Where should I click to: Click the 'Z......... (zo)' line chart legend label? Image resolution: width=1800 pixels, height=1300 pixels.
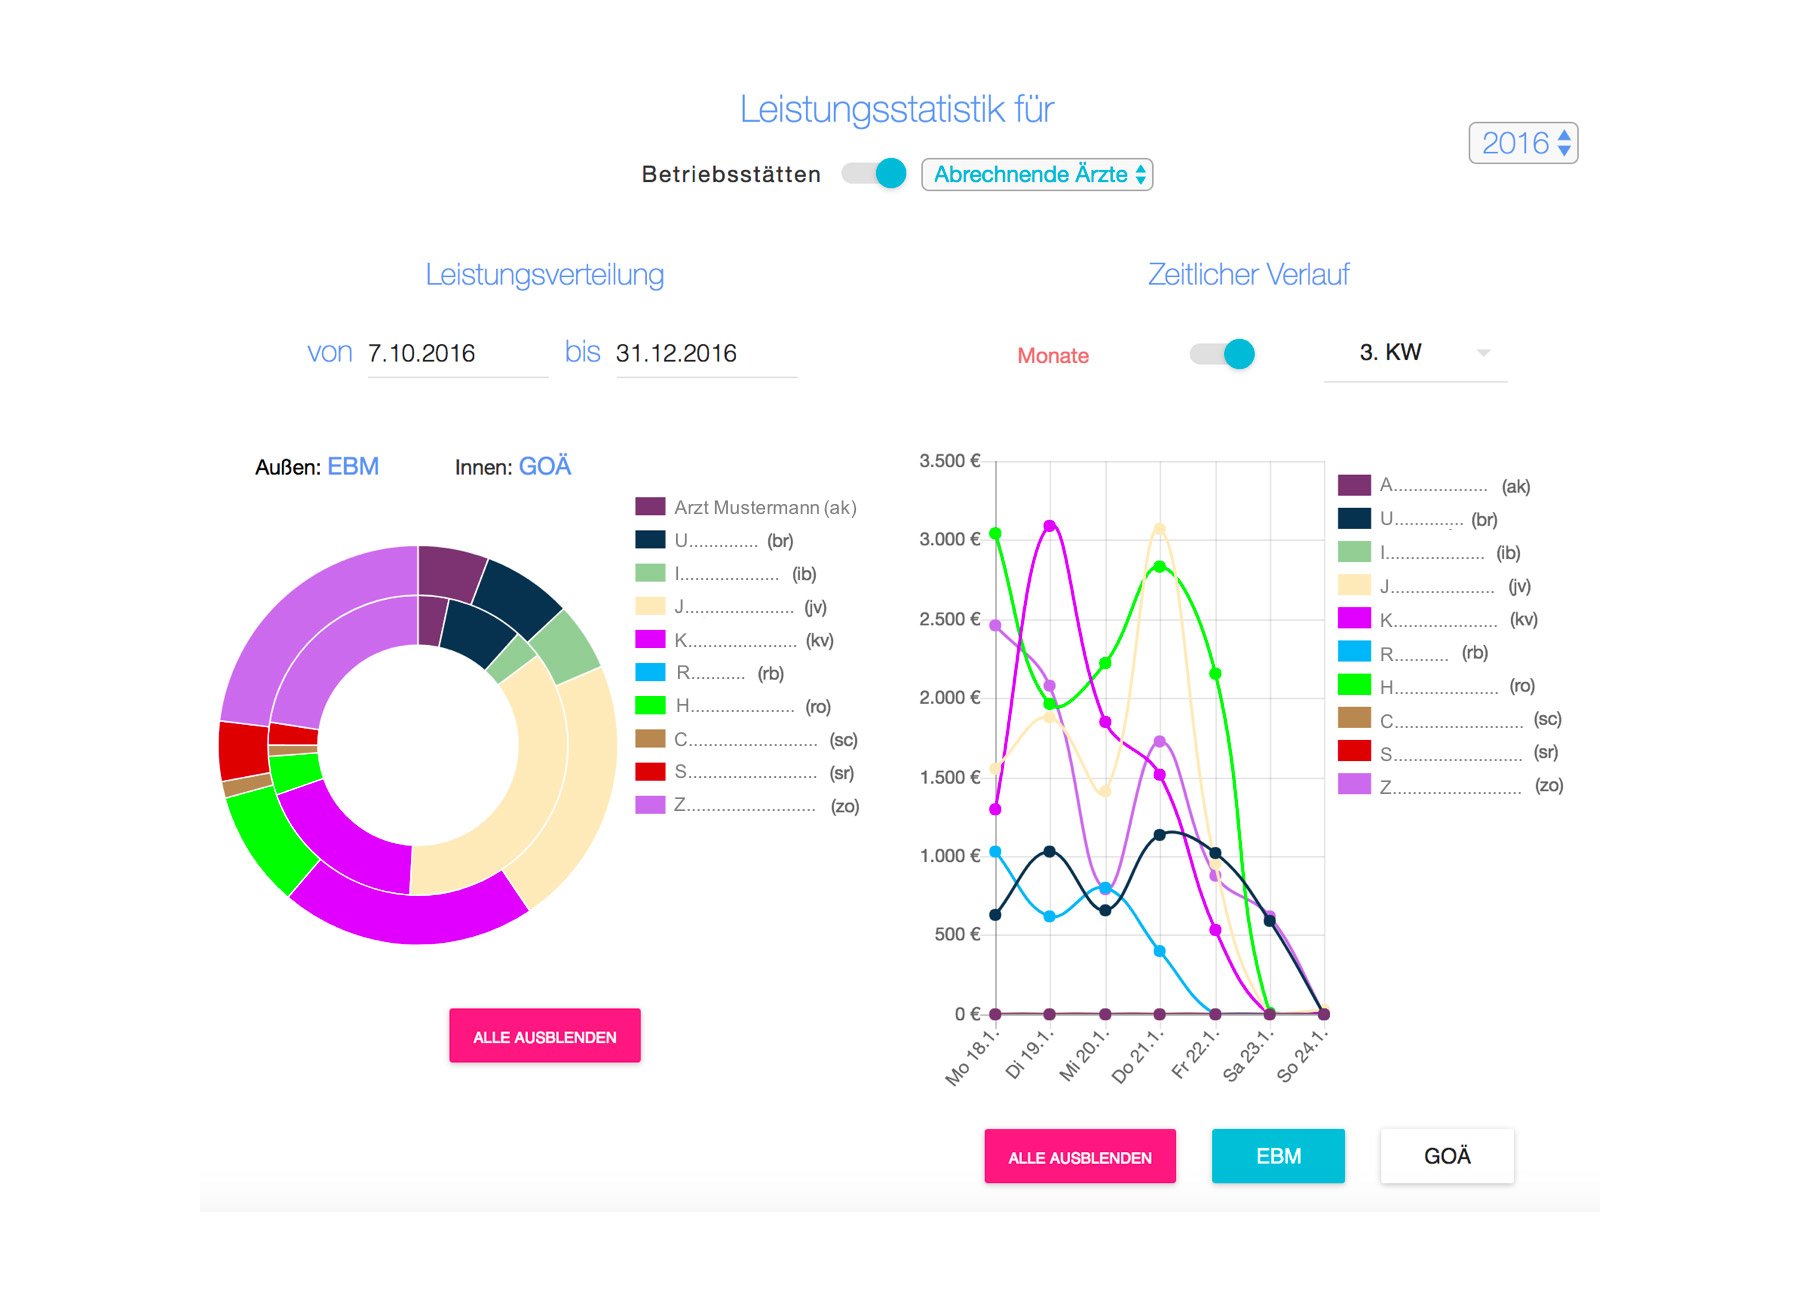click(x=1471, y=786)
